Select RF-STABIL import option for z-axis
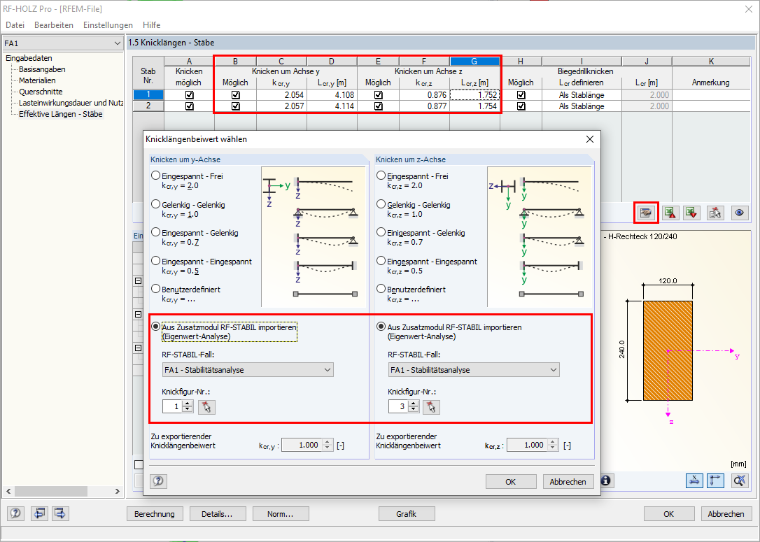This screenshot has width=760, height=542. 381,327
